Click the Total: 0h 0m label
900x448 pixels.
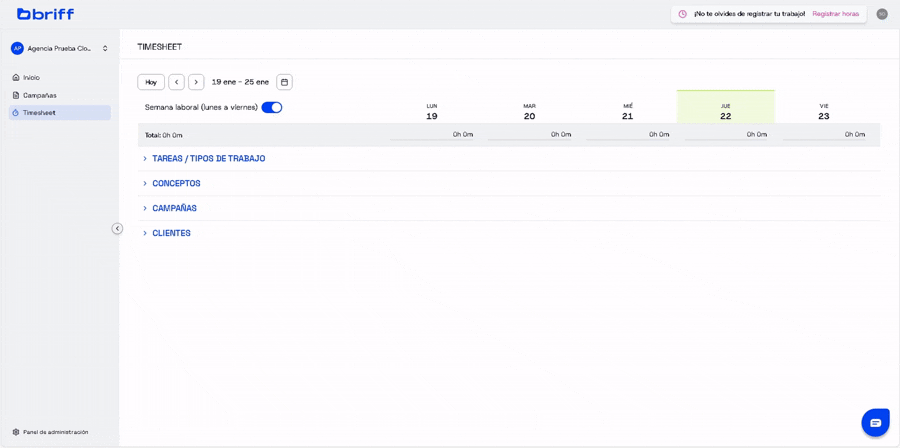tap(164, 135)
